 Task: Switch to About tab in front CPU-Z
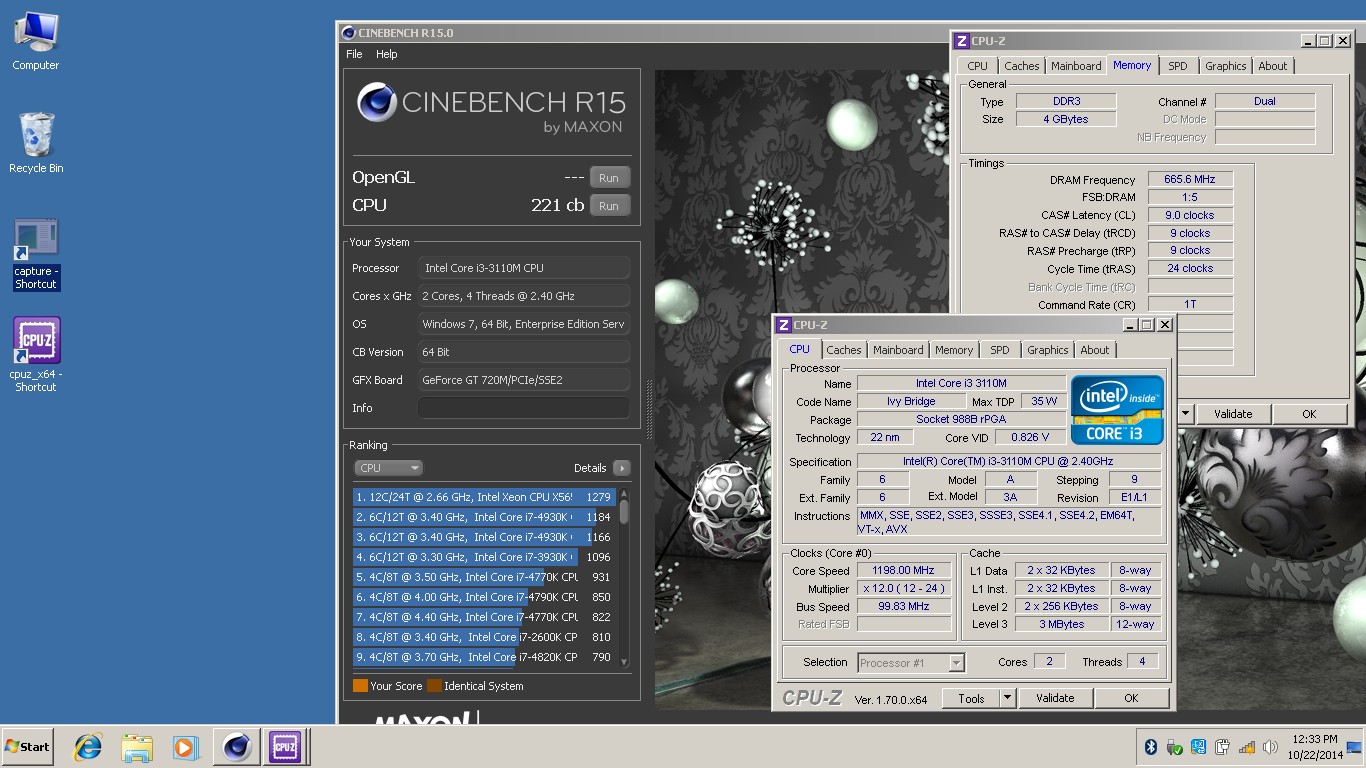(x=1095, y=350)
